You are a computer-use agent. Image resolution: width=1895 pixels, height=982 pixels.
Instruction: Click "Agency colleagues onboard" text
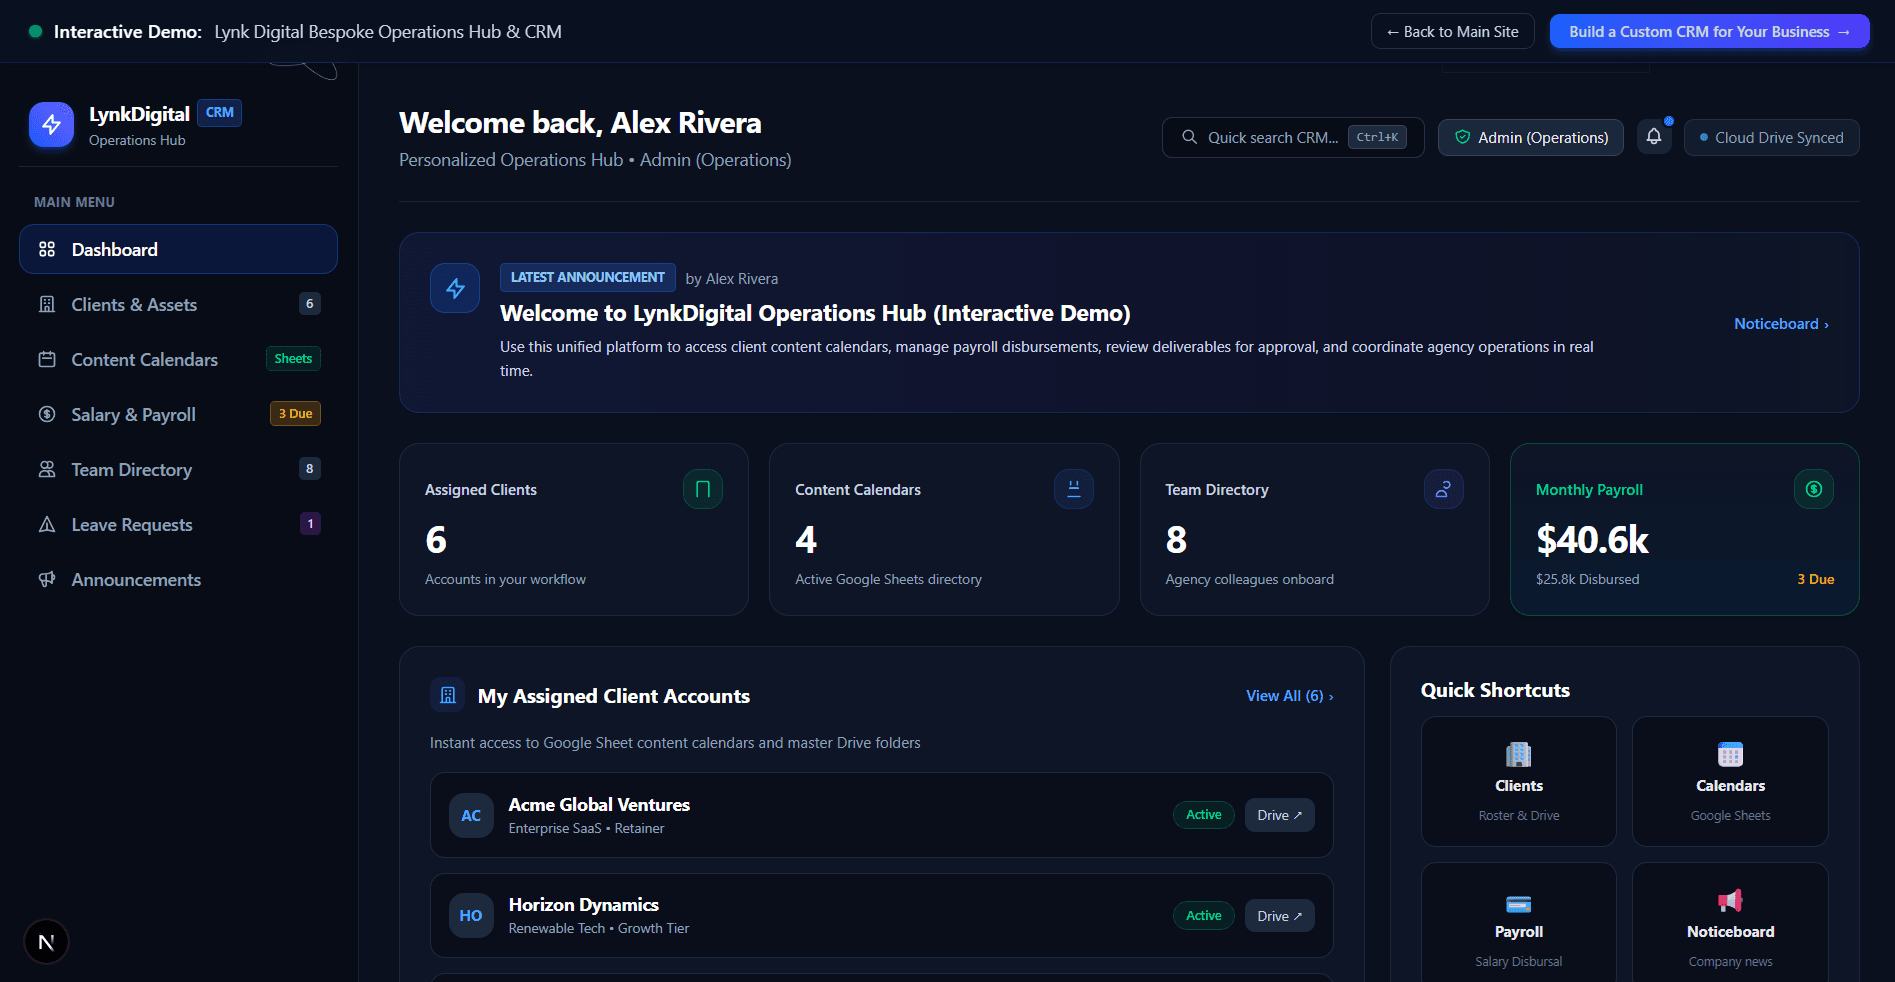1249,579
